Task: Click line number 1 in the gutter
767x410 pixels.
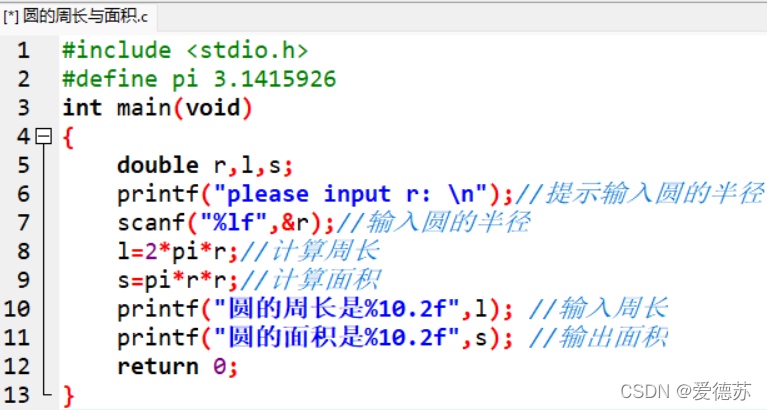Action: [23, 50]
